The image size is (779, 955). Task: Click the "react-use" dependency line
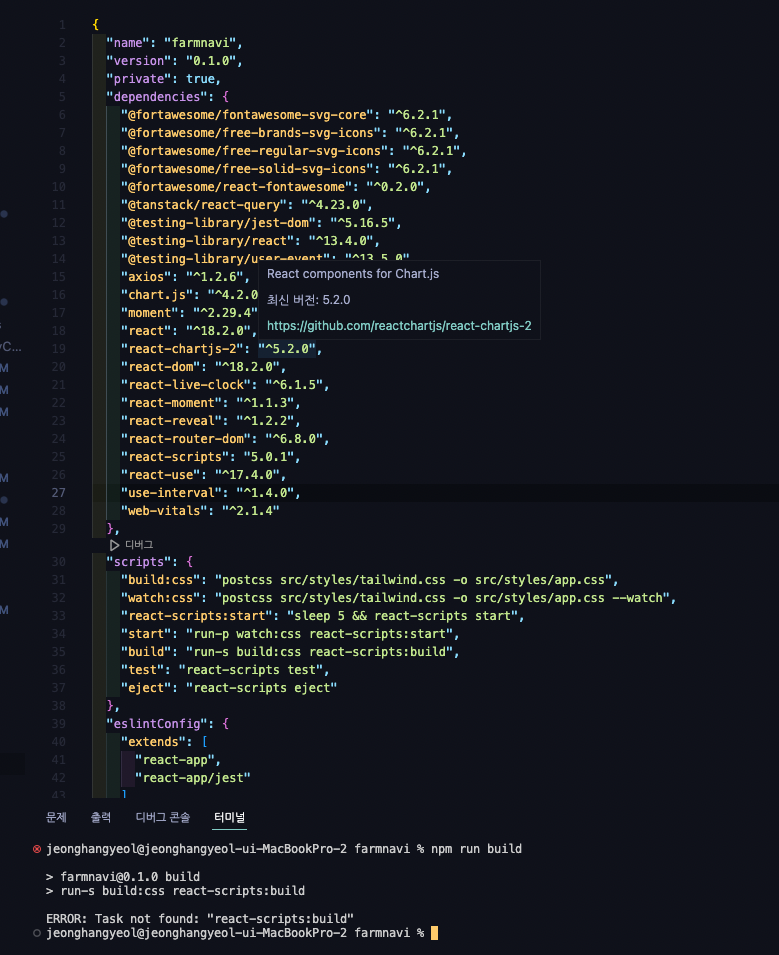tap(203, 475)
